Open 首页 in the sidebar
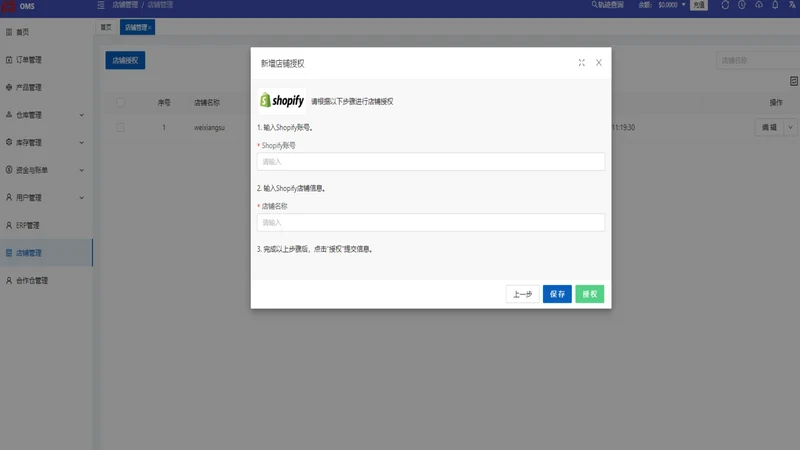 coord(22,32)
